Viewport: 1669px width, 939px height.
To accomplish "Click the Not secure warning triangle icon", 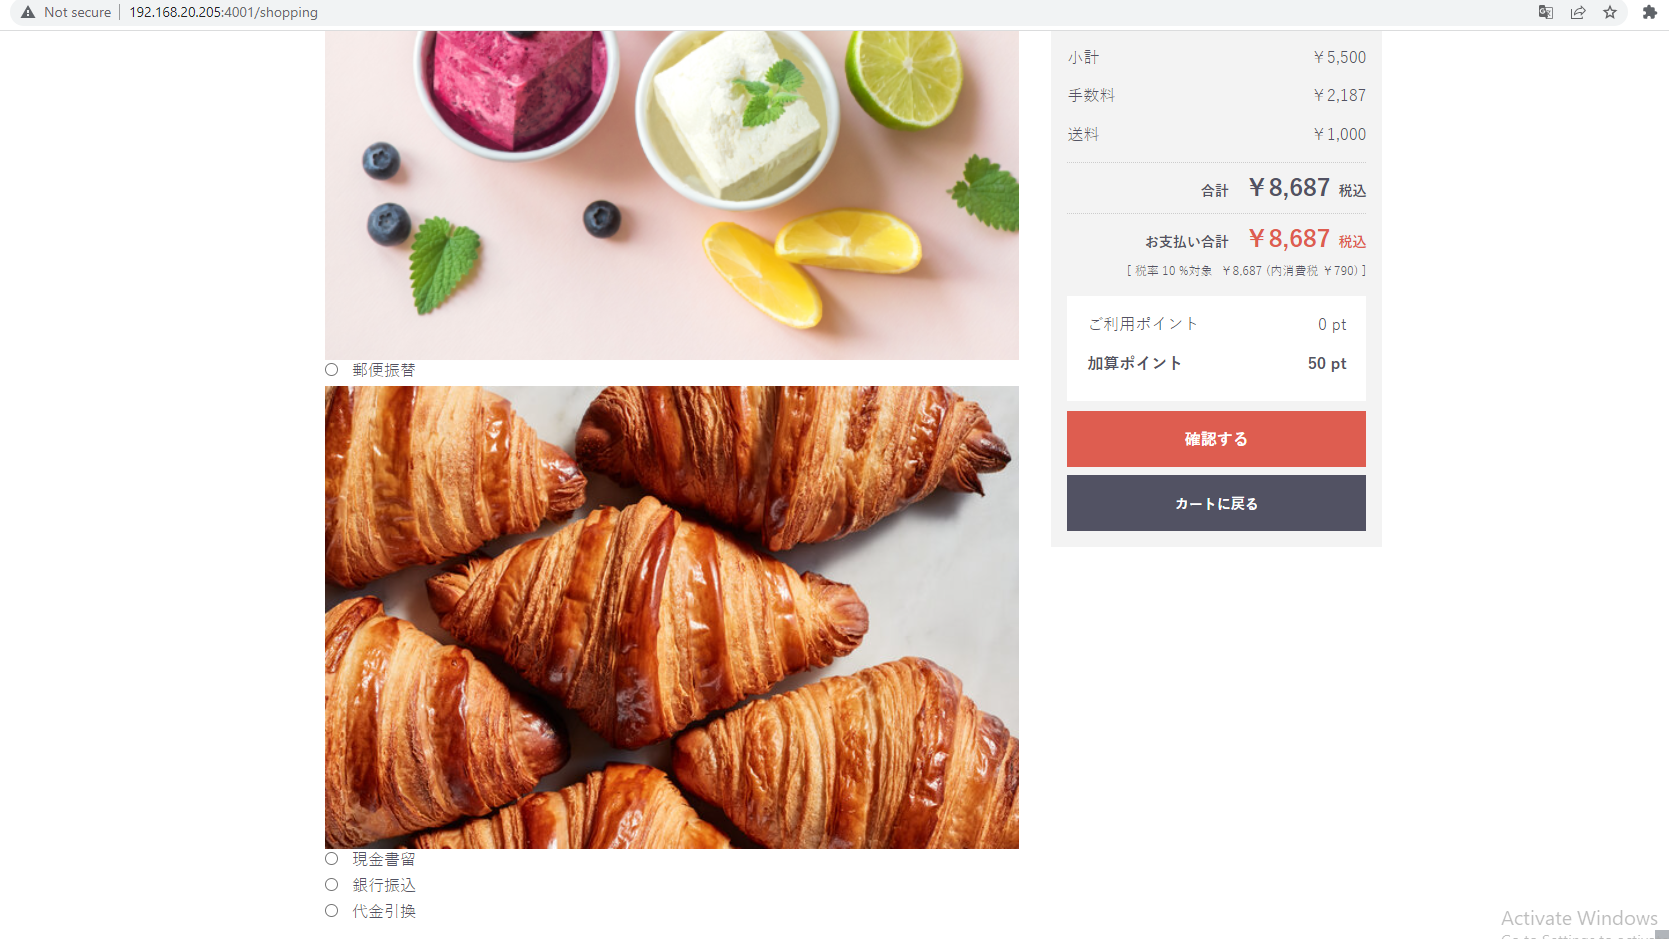I will 28,12.
